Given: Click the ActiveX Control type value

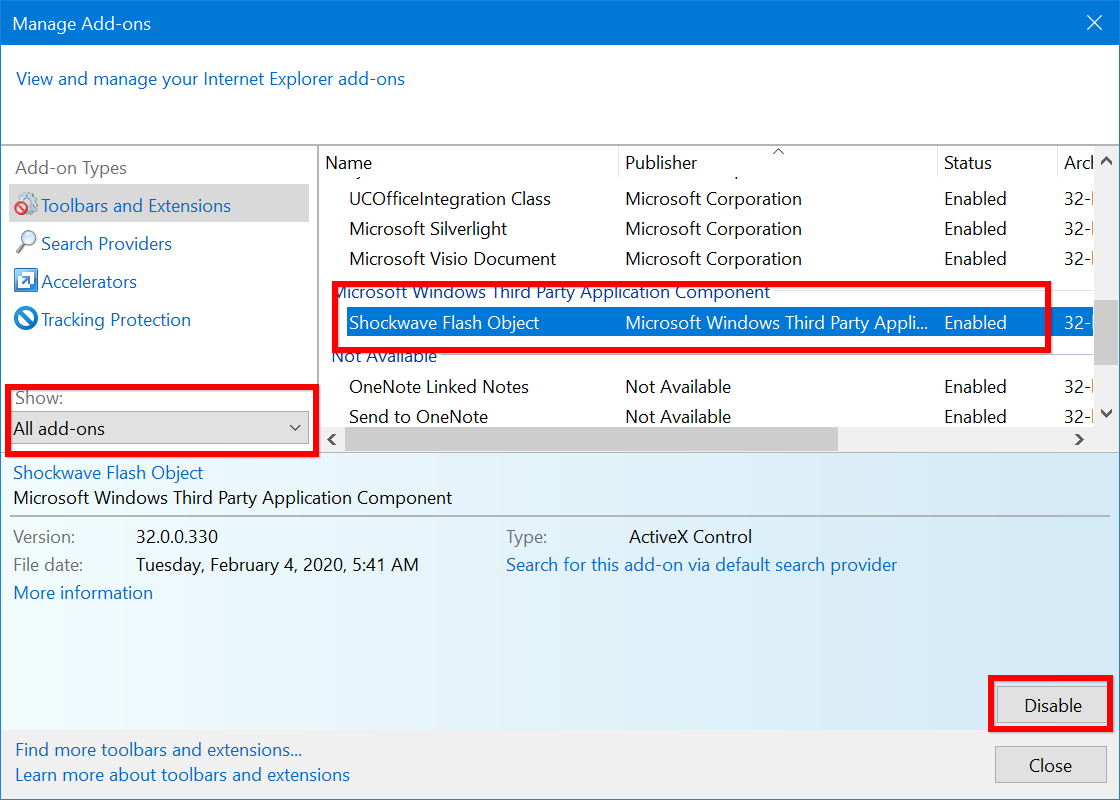Looking at the screenshot, I should (x=690, y=536).
